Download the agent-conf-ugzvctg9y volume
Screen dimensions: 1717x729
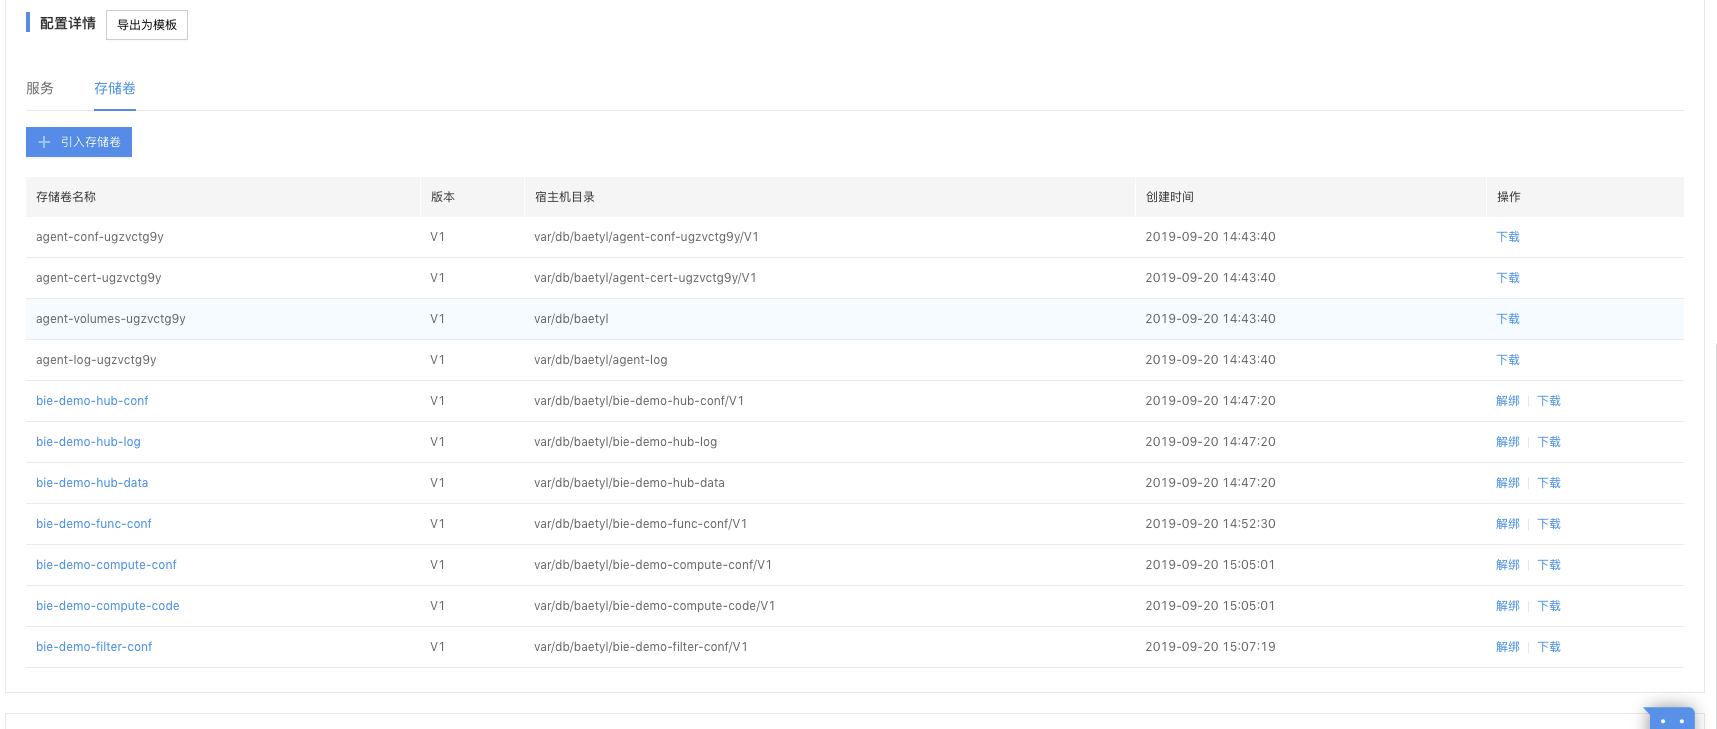coord(1508,237)
